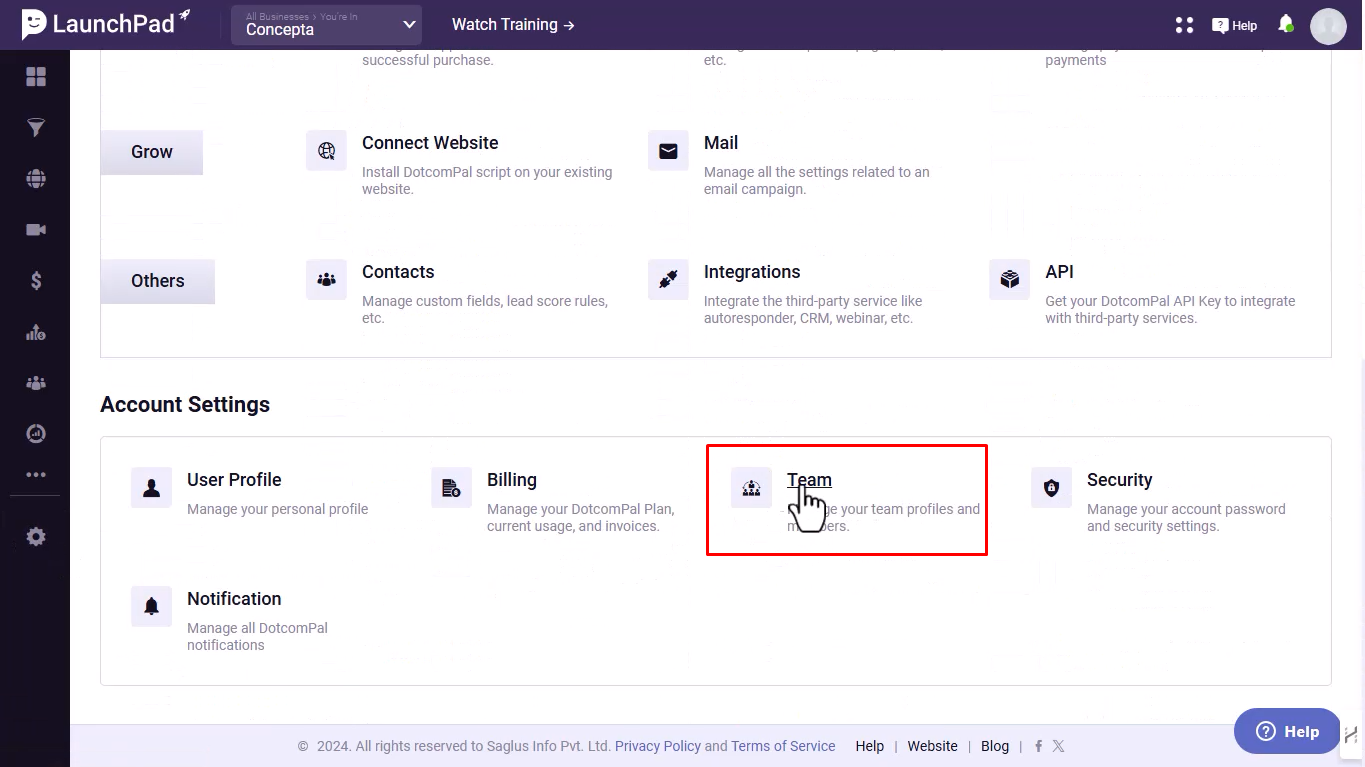Open the API settings
This screenshot has width=1365, height=767.
(x=1060, y=272)
